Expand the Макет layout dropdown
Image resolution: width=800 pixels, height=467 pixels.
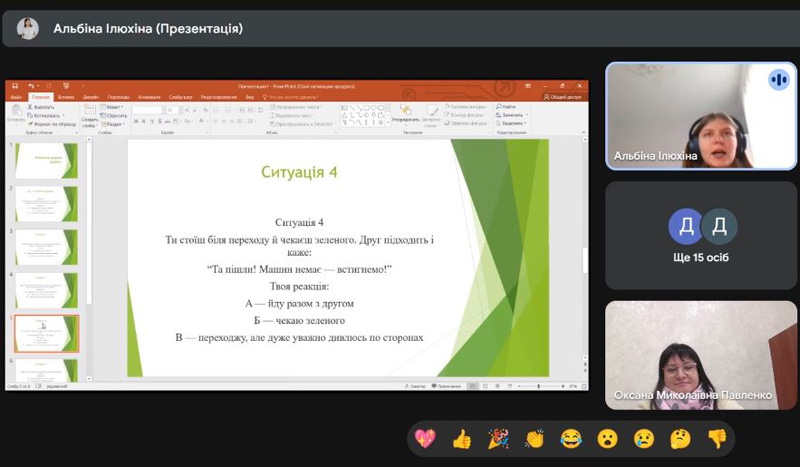pos(115,107)
